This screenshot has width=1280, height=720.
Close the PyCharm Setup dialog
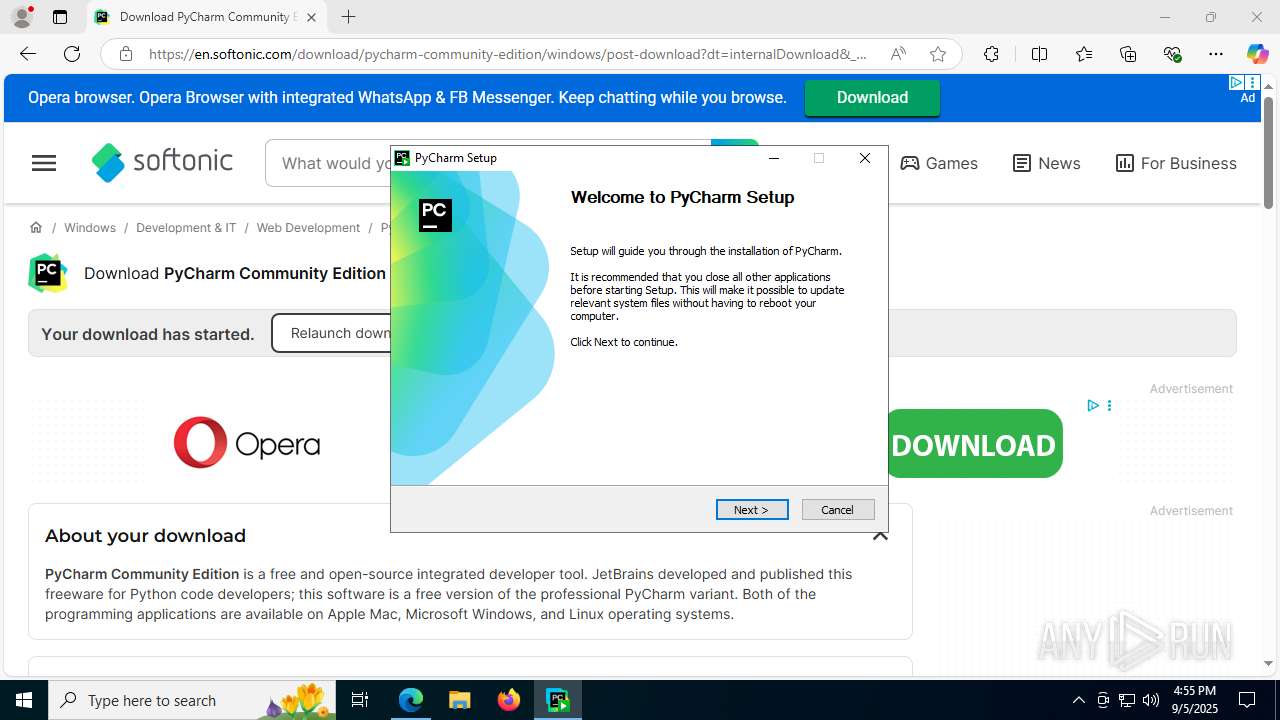[x=865, y=158]
